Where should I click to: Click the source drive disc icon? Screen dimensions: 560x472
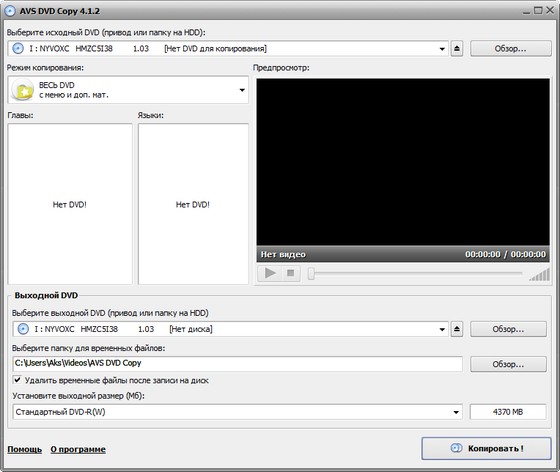coord(18,48)
